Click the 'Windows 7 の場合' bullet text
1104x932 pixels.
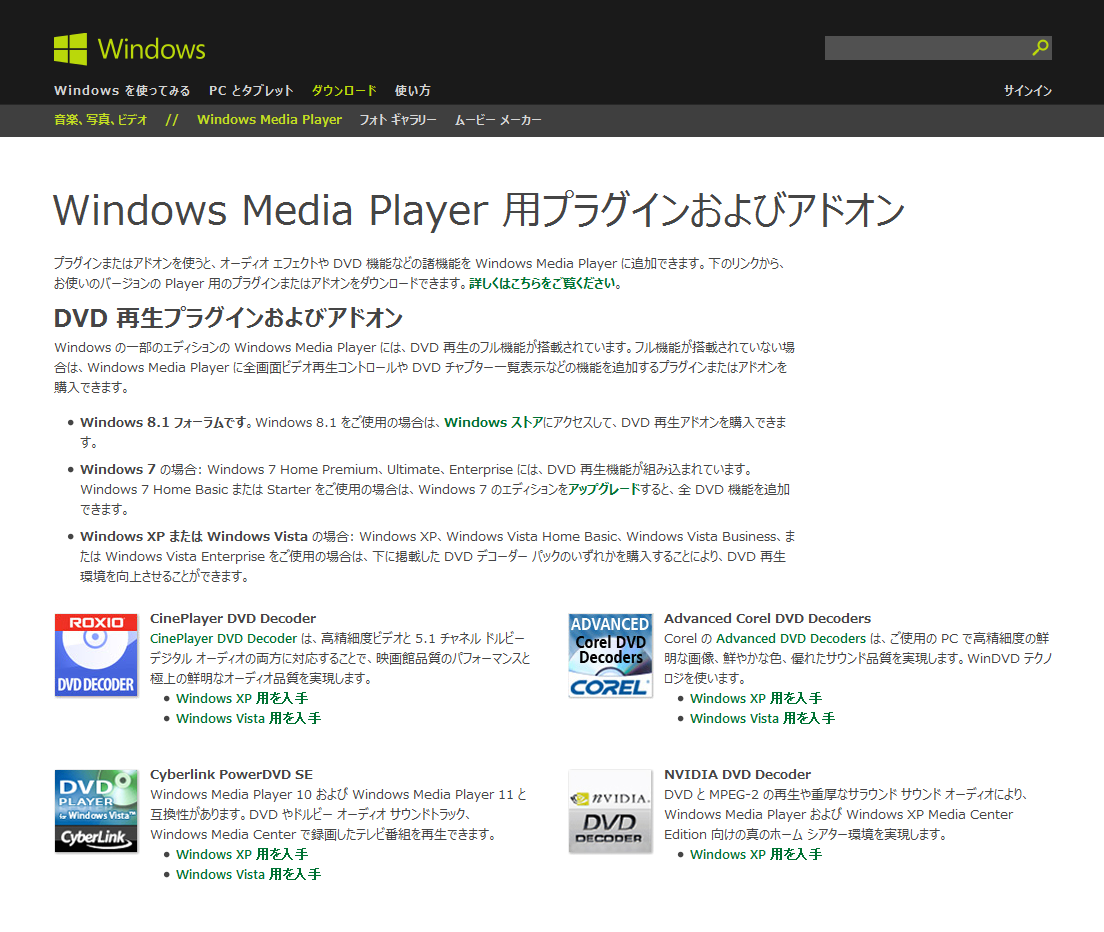141,470
